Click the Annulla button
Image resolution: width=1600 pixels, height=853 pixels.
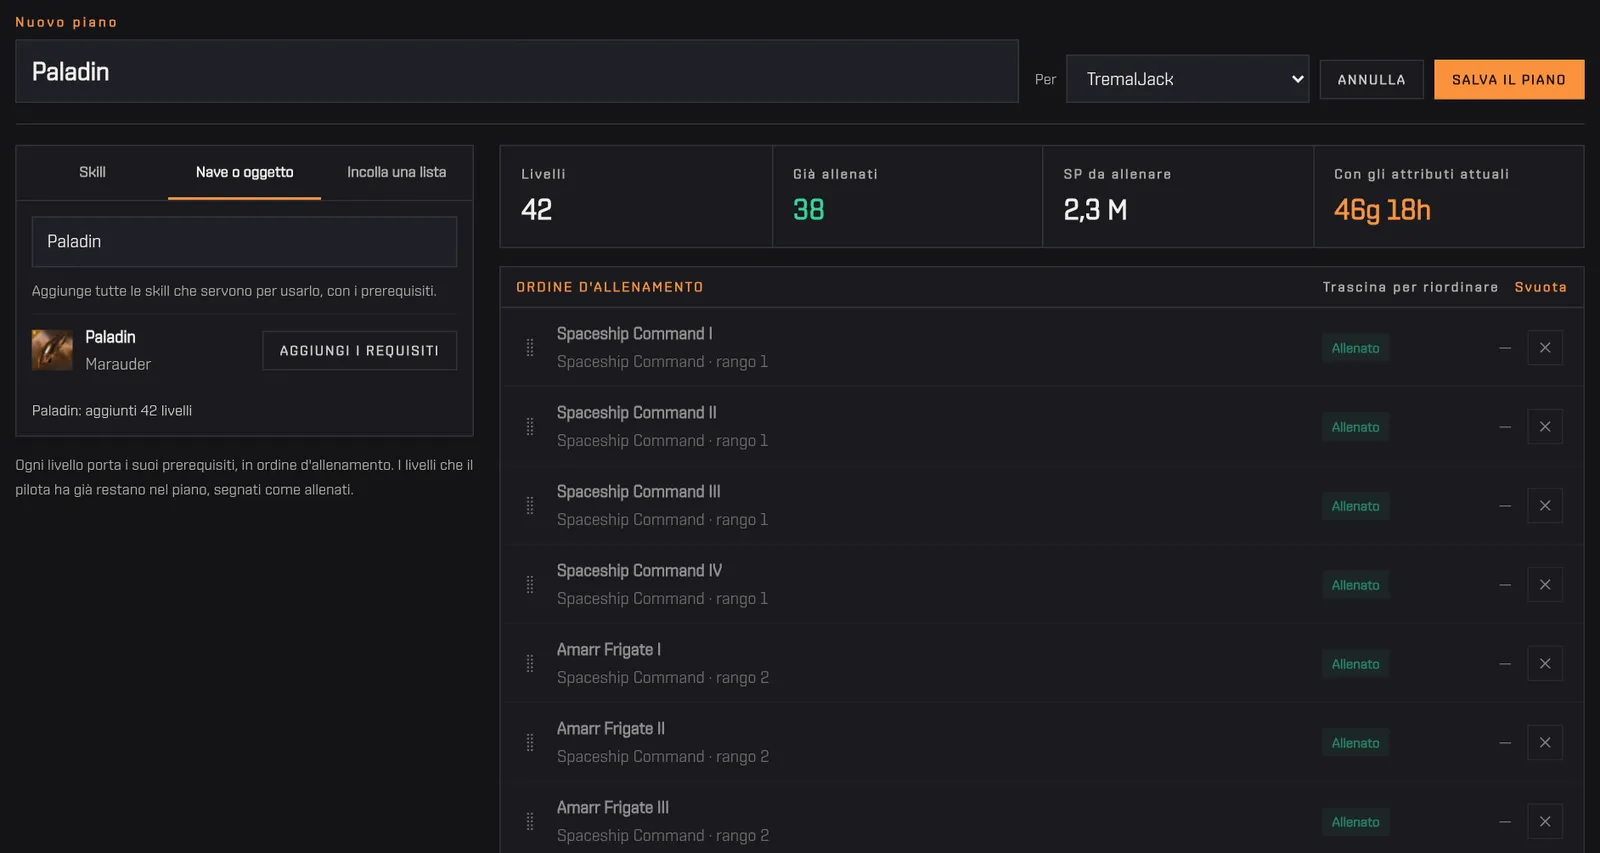coord(1371,80)
